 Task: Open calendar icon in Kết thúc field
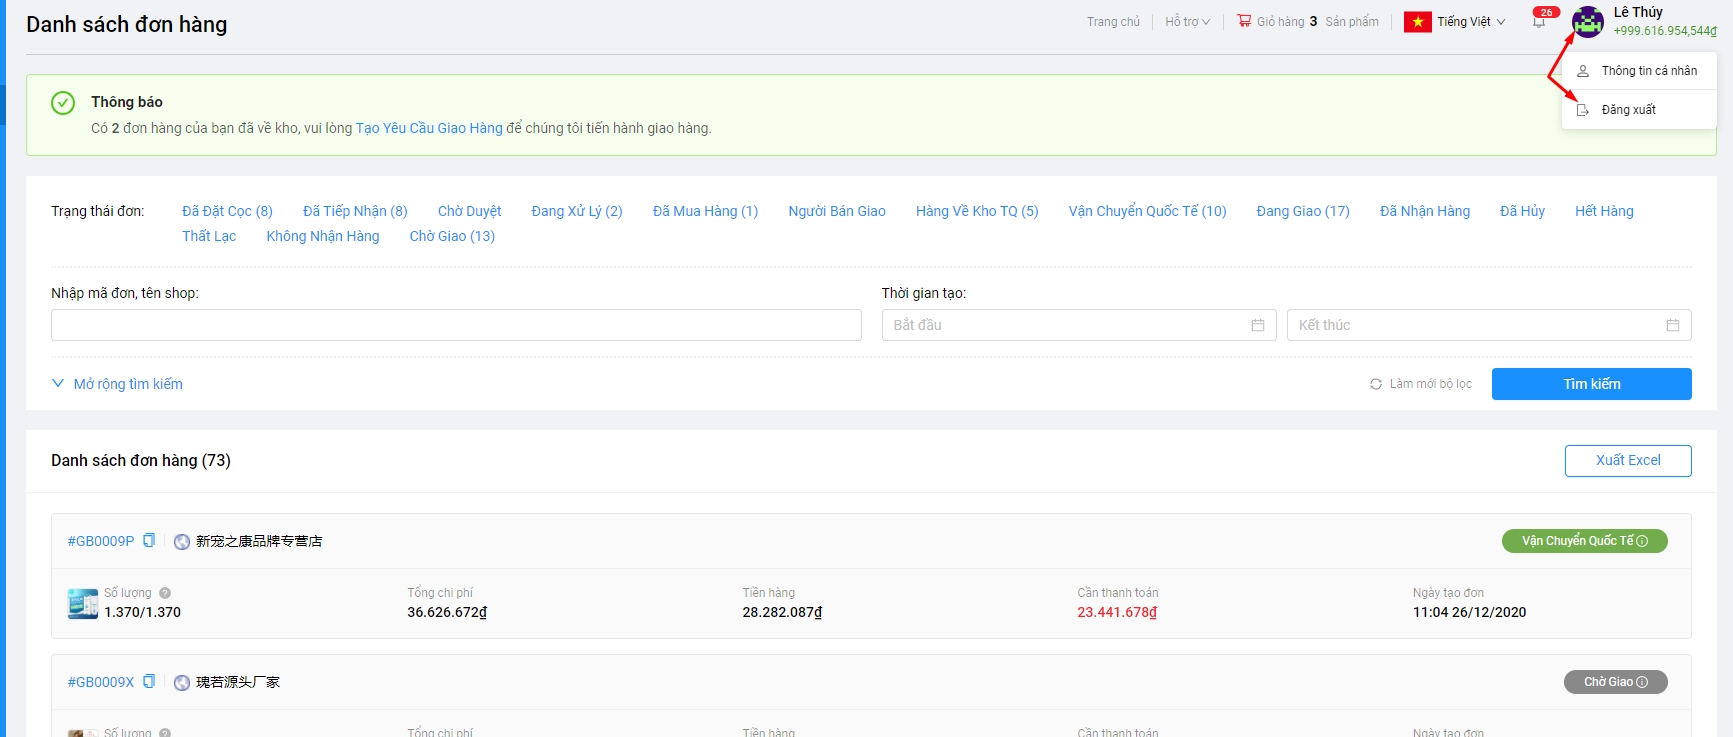1672,325
